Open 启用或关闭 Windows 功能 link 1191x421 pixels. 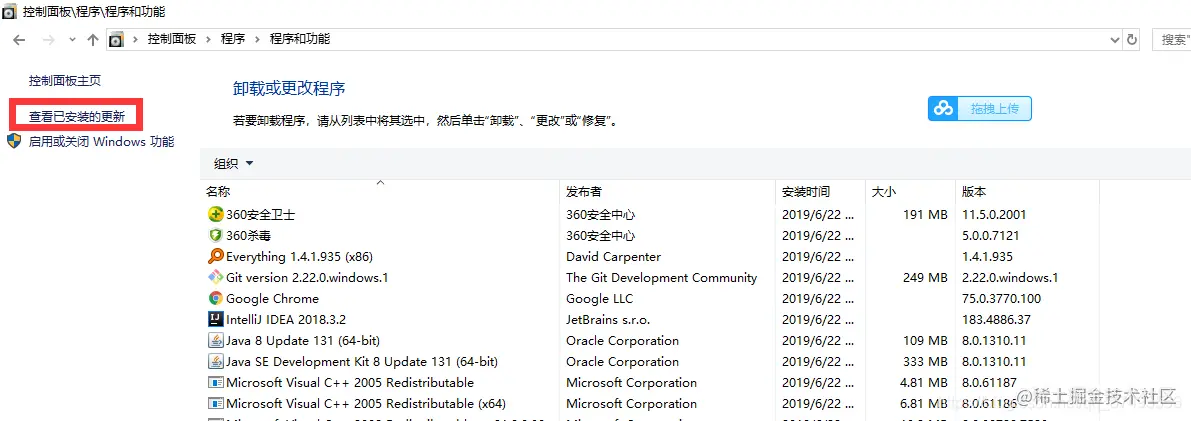click(x=101, y=141)
